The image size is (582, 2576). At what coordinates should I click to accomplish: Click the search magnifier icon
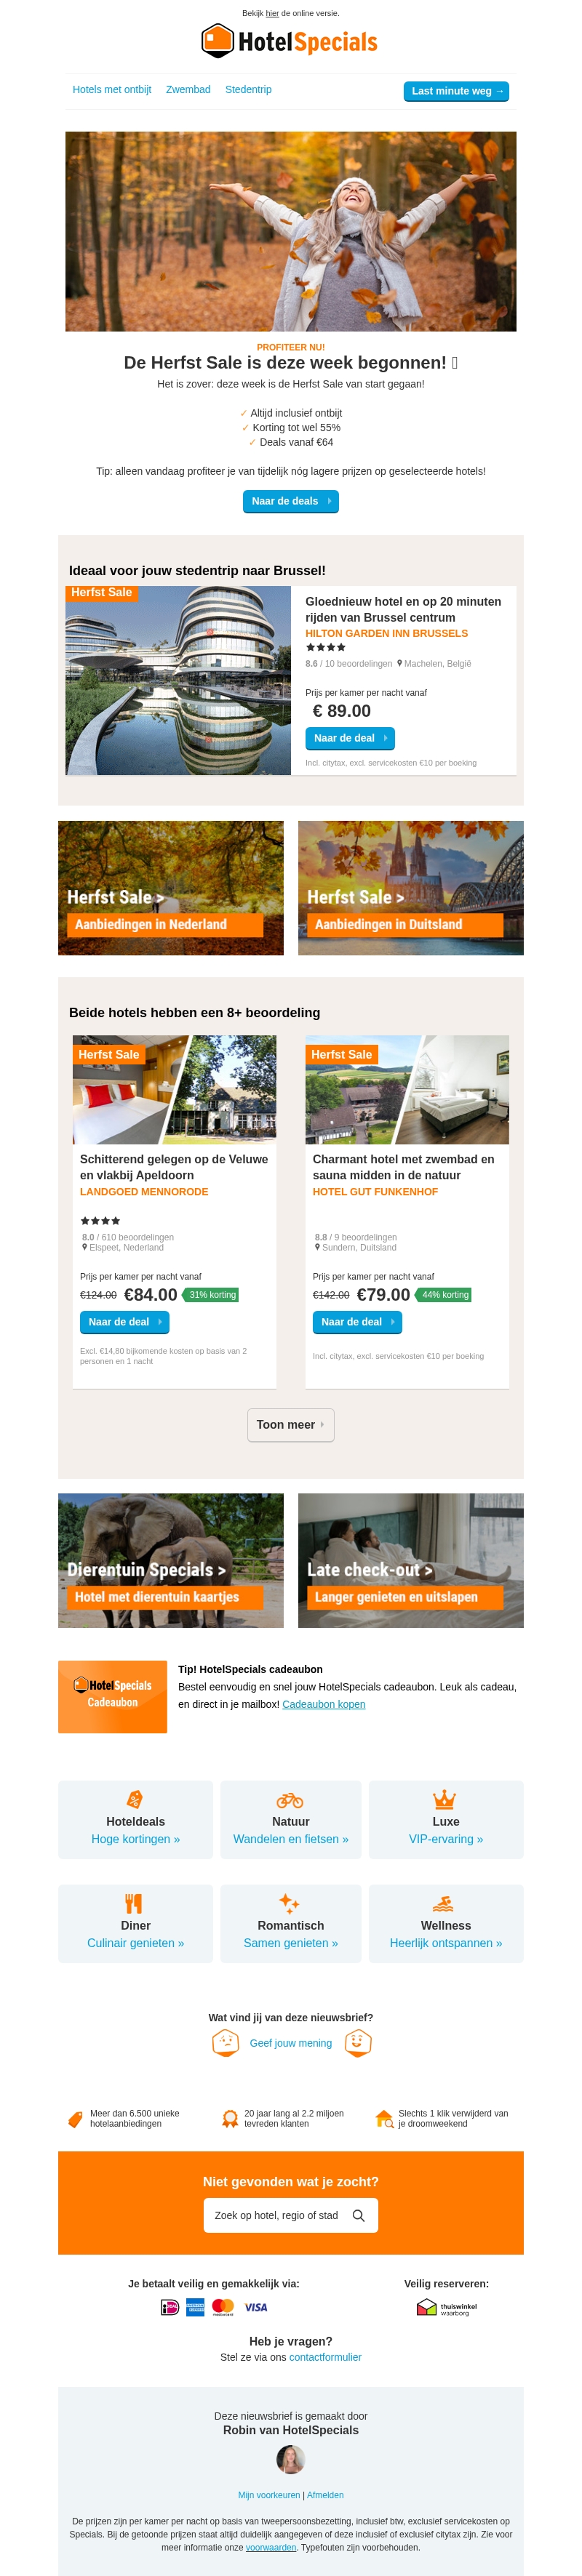[x=359, y=2215]
